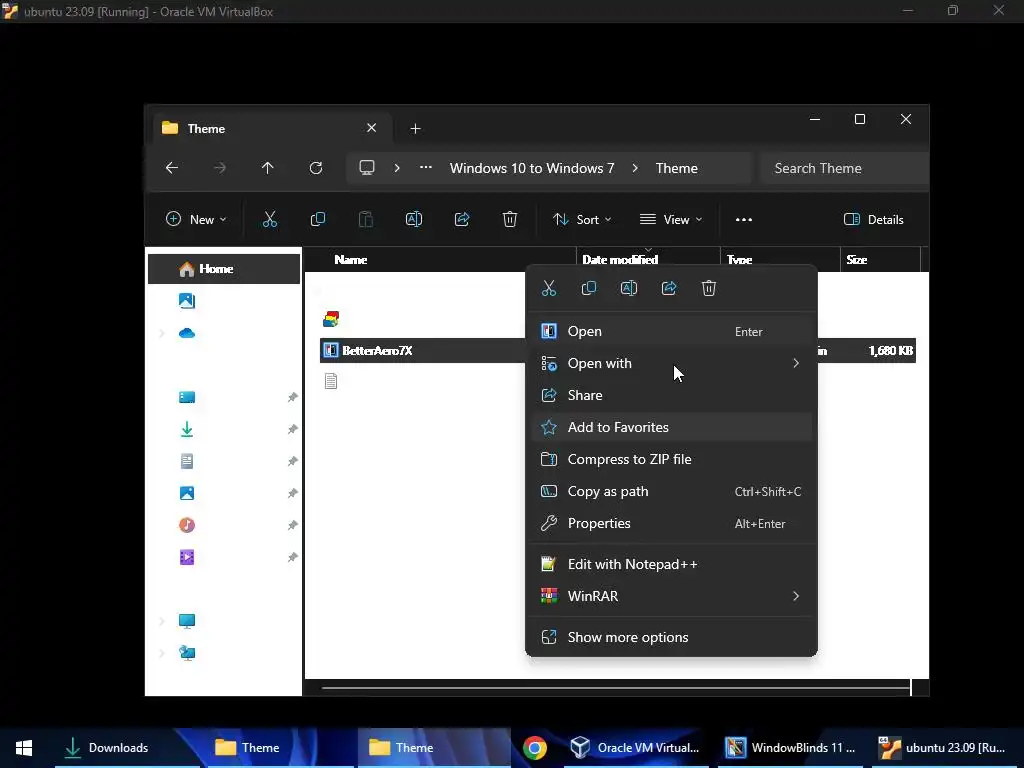This screenshot has width=1024, height=768.
Task: Open the View dropdown
Action: click(671, 219)
